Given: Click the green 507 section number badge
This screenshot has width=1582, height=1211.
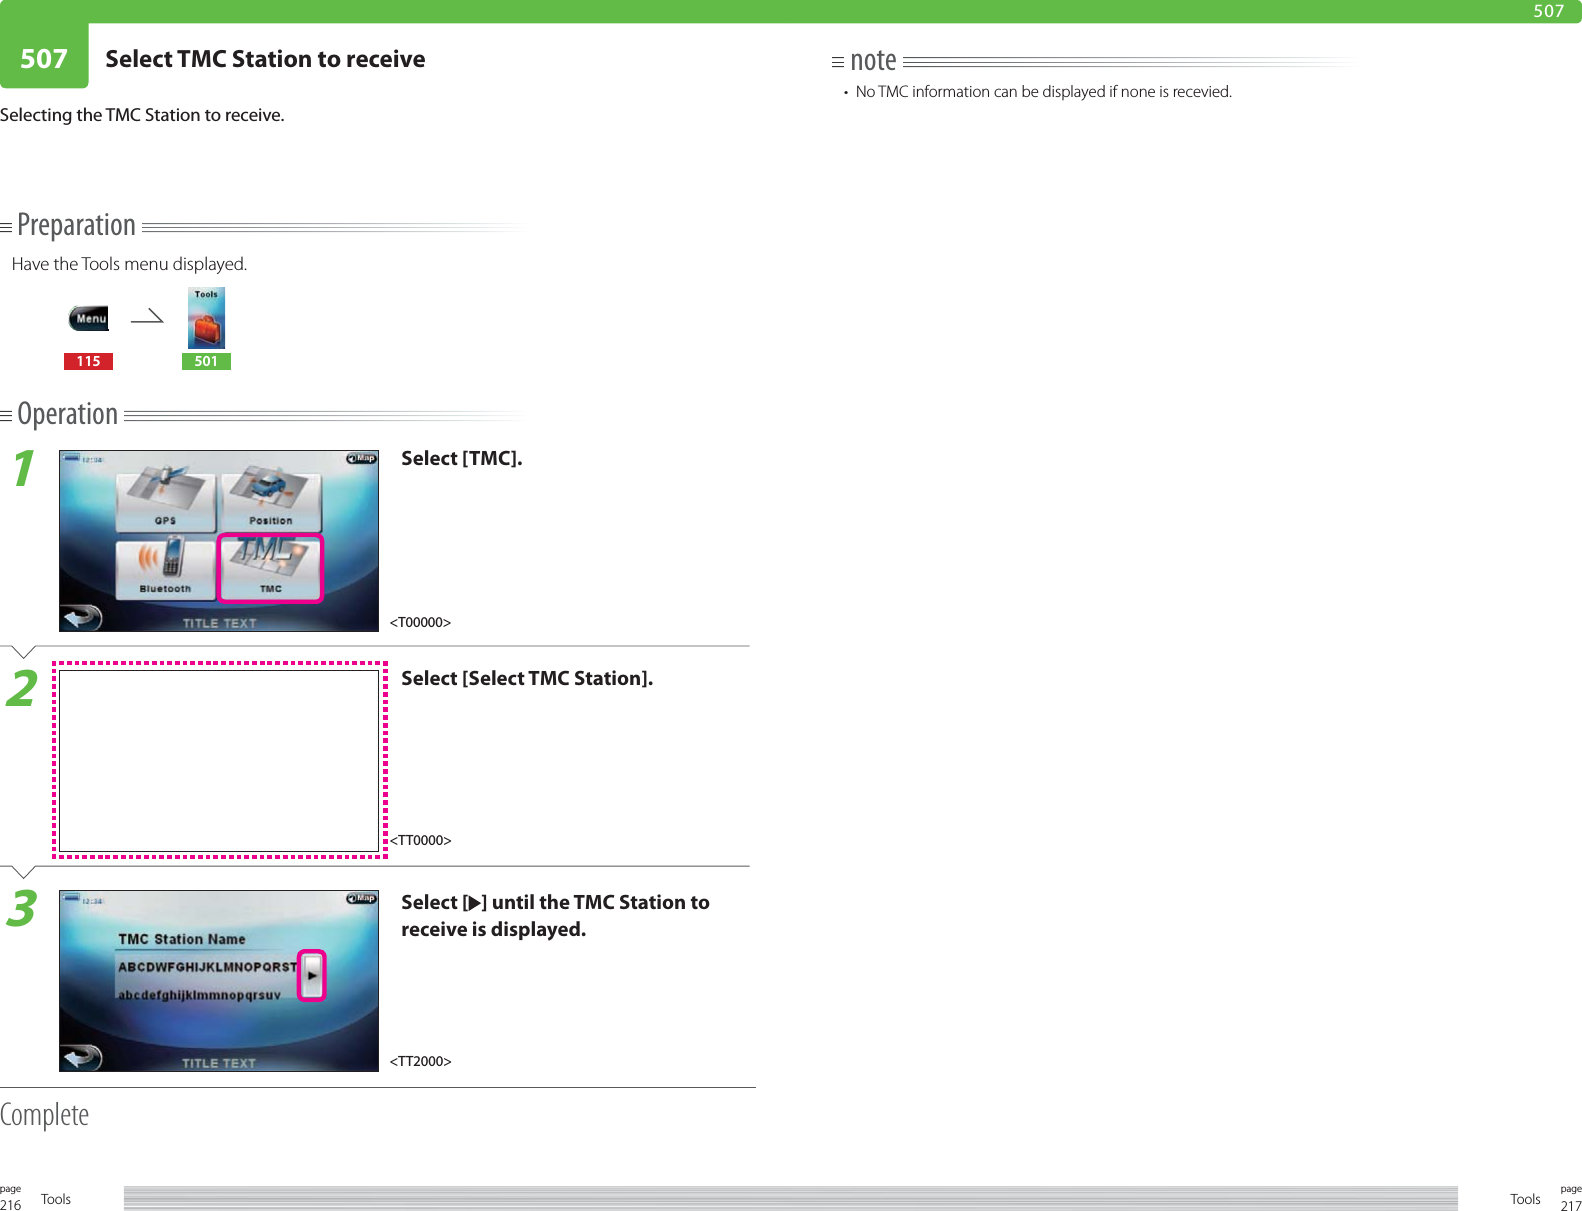Looking at the screenshot, I should [44, 58].
